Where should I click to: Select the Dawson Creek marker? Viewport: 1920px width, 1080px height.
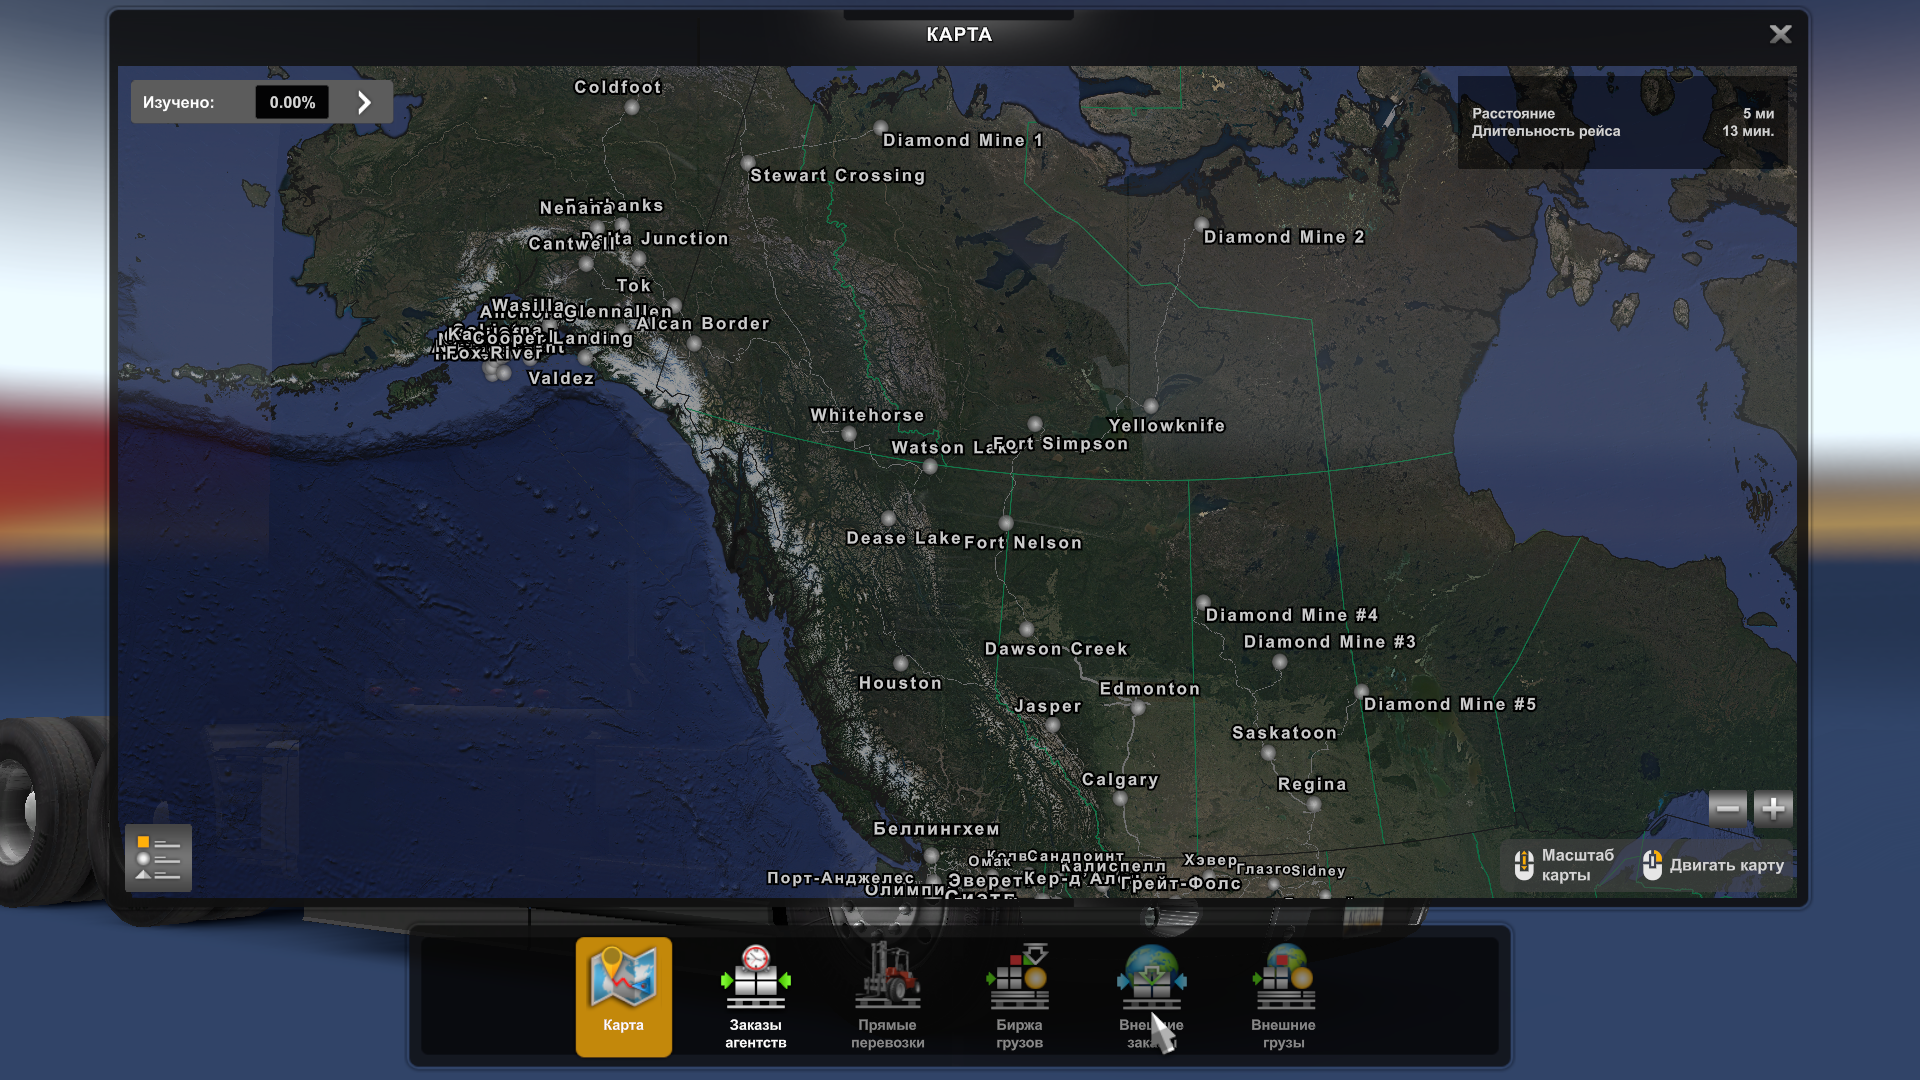tap(1027, 629)
